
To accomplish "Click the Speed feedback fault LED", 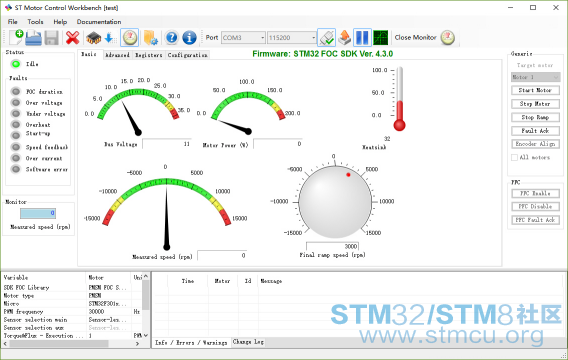I will 16,147.
